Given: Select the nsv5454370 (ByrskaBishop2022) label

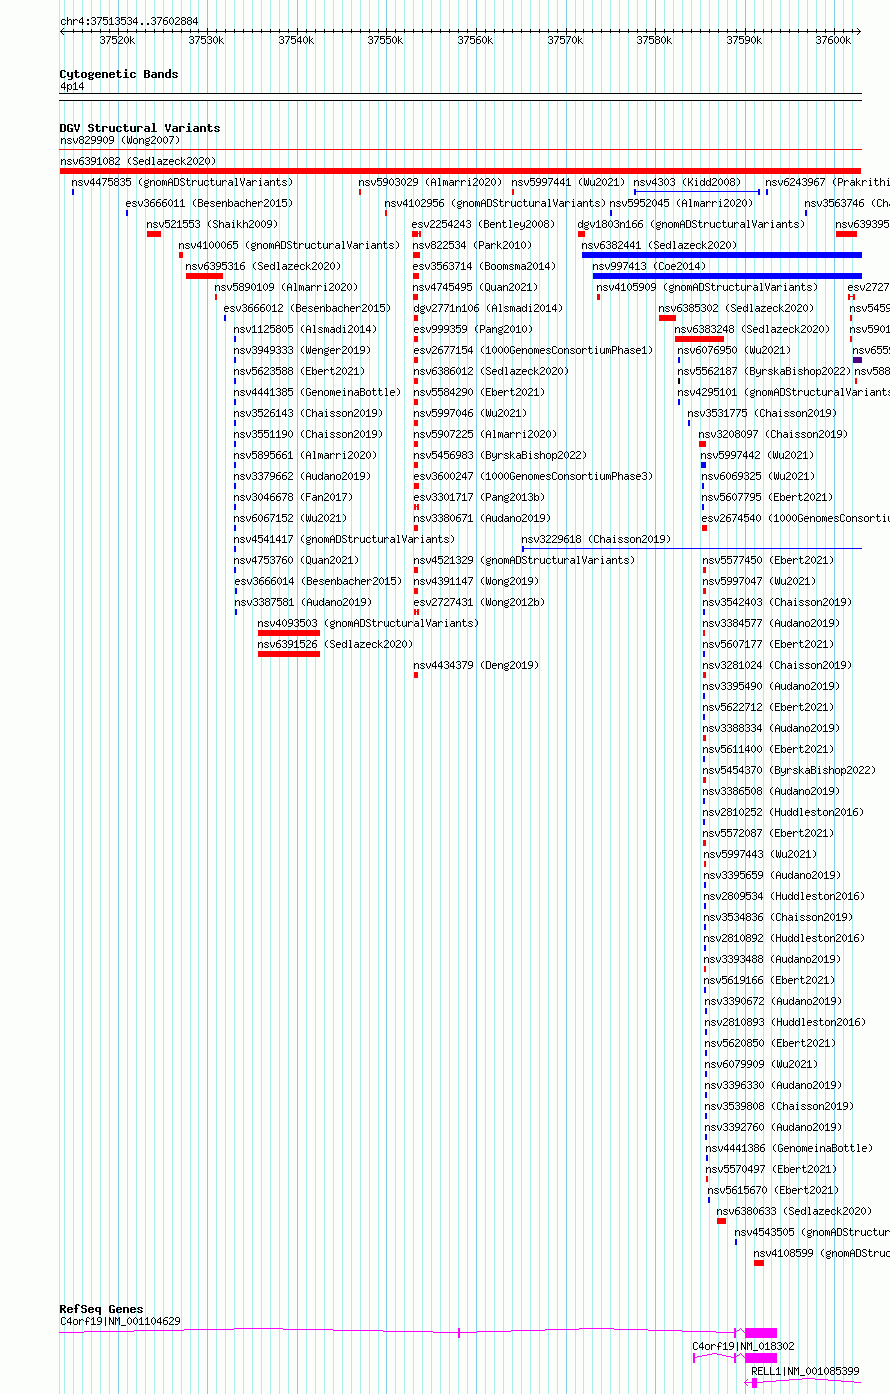Looking at the screenshot, I should [x=789, y=770].
